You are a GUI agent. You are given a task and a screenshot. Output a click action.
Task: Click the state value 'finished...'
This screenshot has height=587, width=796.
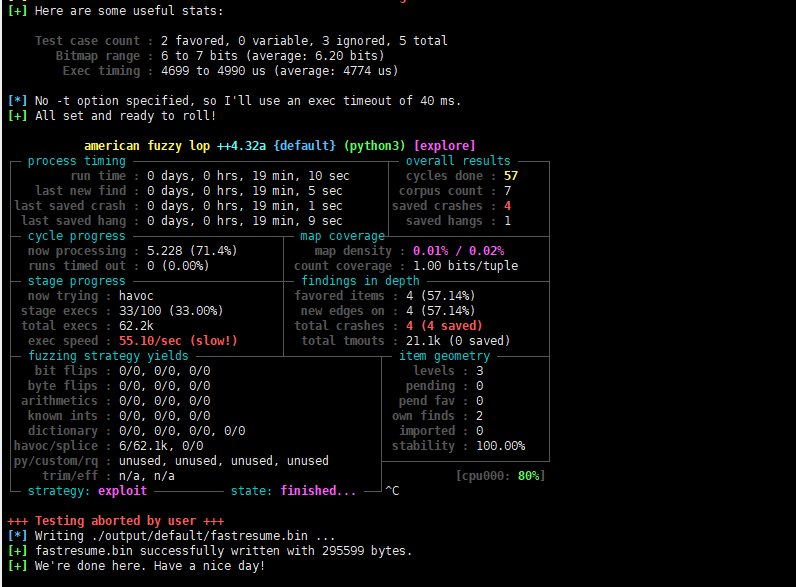click(x=318, y=491)
